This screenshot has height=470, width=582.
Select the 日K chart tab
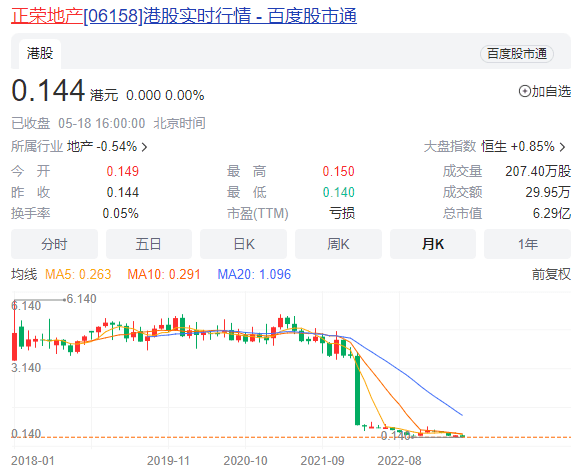pos(243,244)
